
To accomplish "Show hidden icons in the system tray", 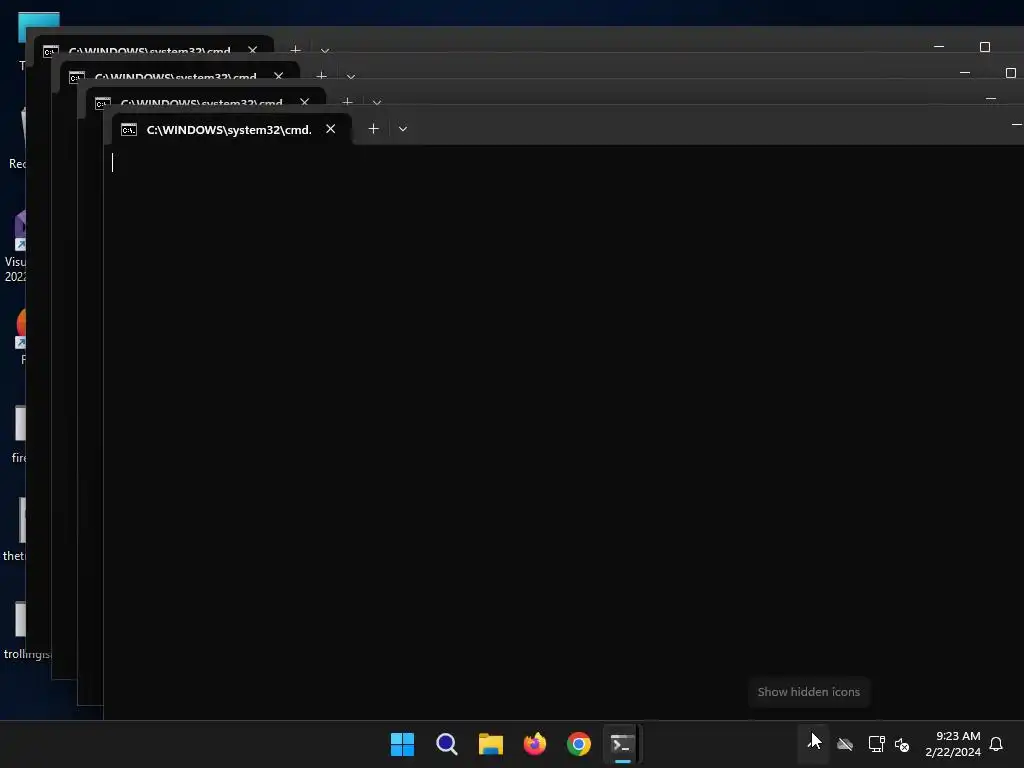I will 814,744.
